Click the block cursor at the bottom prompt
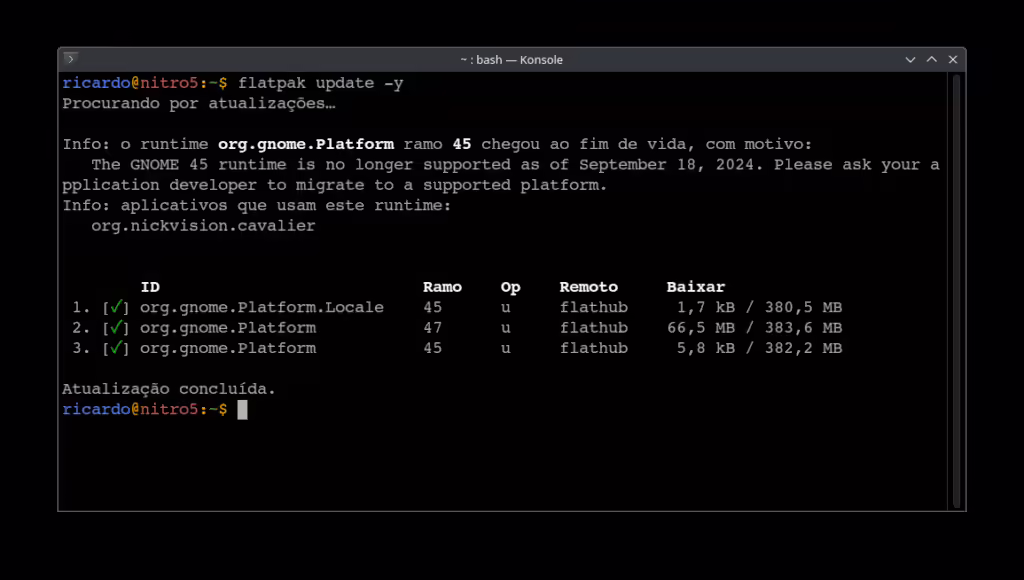The height and width of the screenshot is (580, 1024). pos(242,410)
